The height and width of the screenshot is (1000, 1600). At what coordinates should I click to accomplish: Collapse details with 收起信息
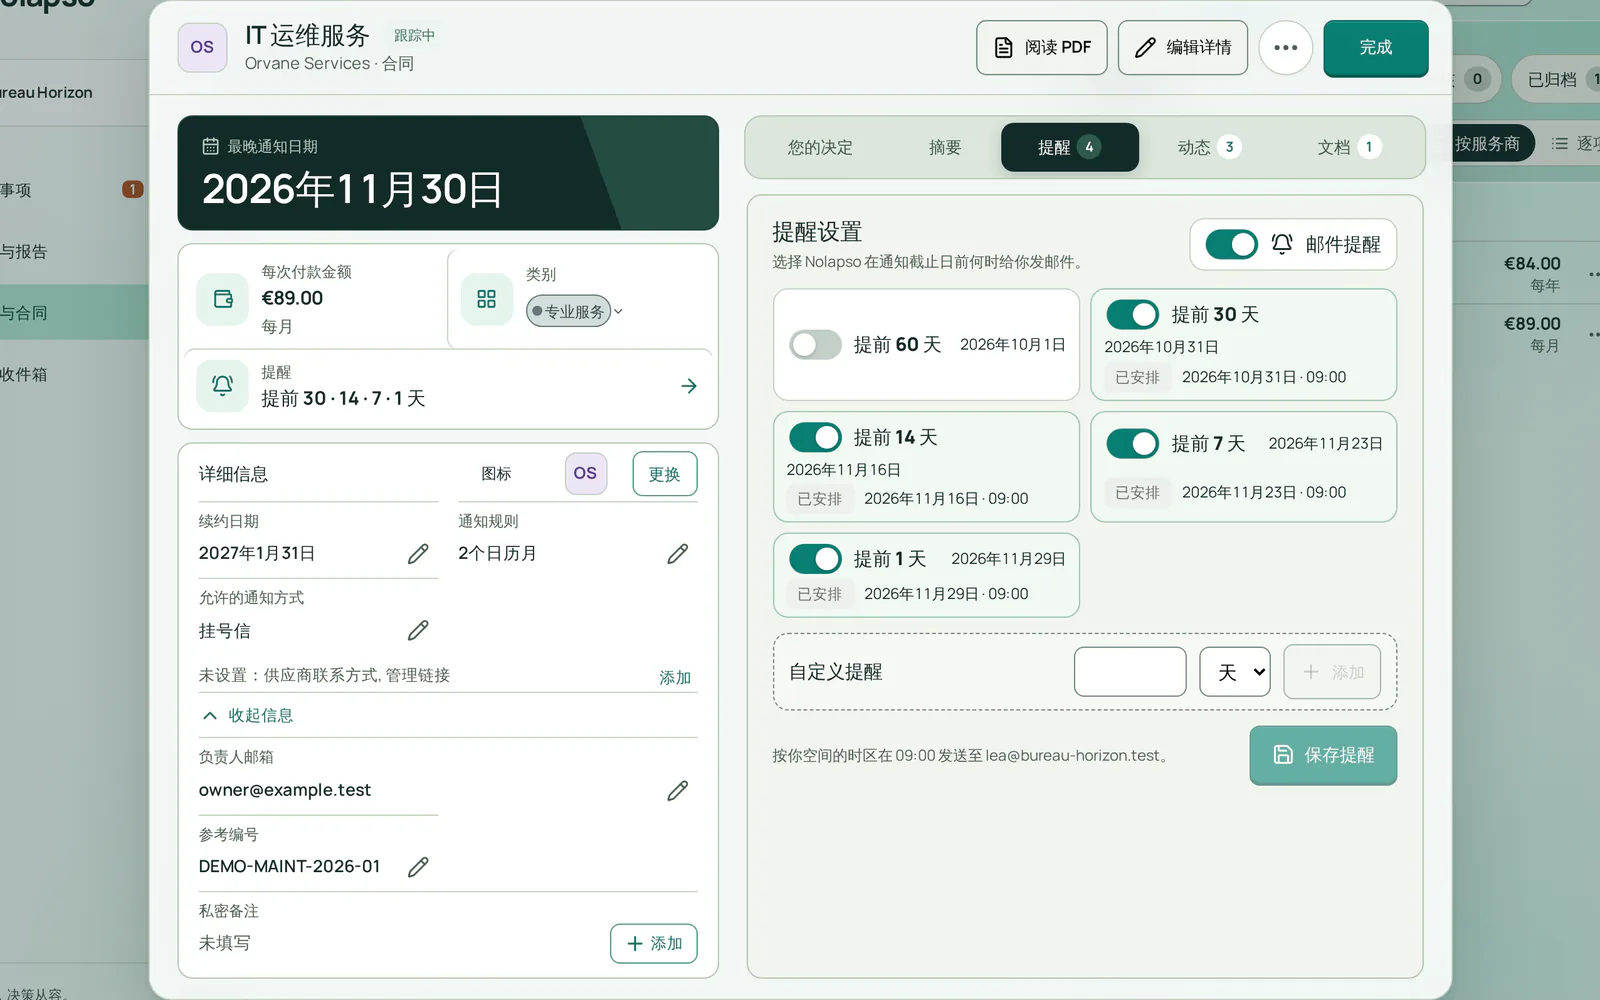(x=248, y=715)
